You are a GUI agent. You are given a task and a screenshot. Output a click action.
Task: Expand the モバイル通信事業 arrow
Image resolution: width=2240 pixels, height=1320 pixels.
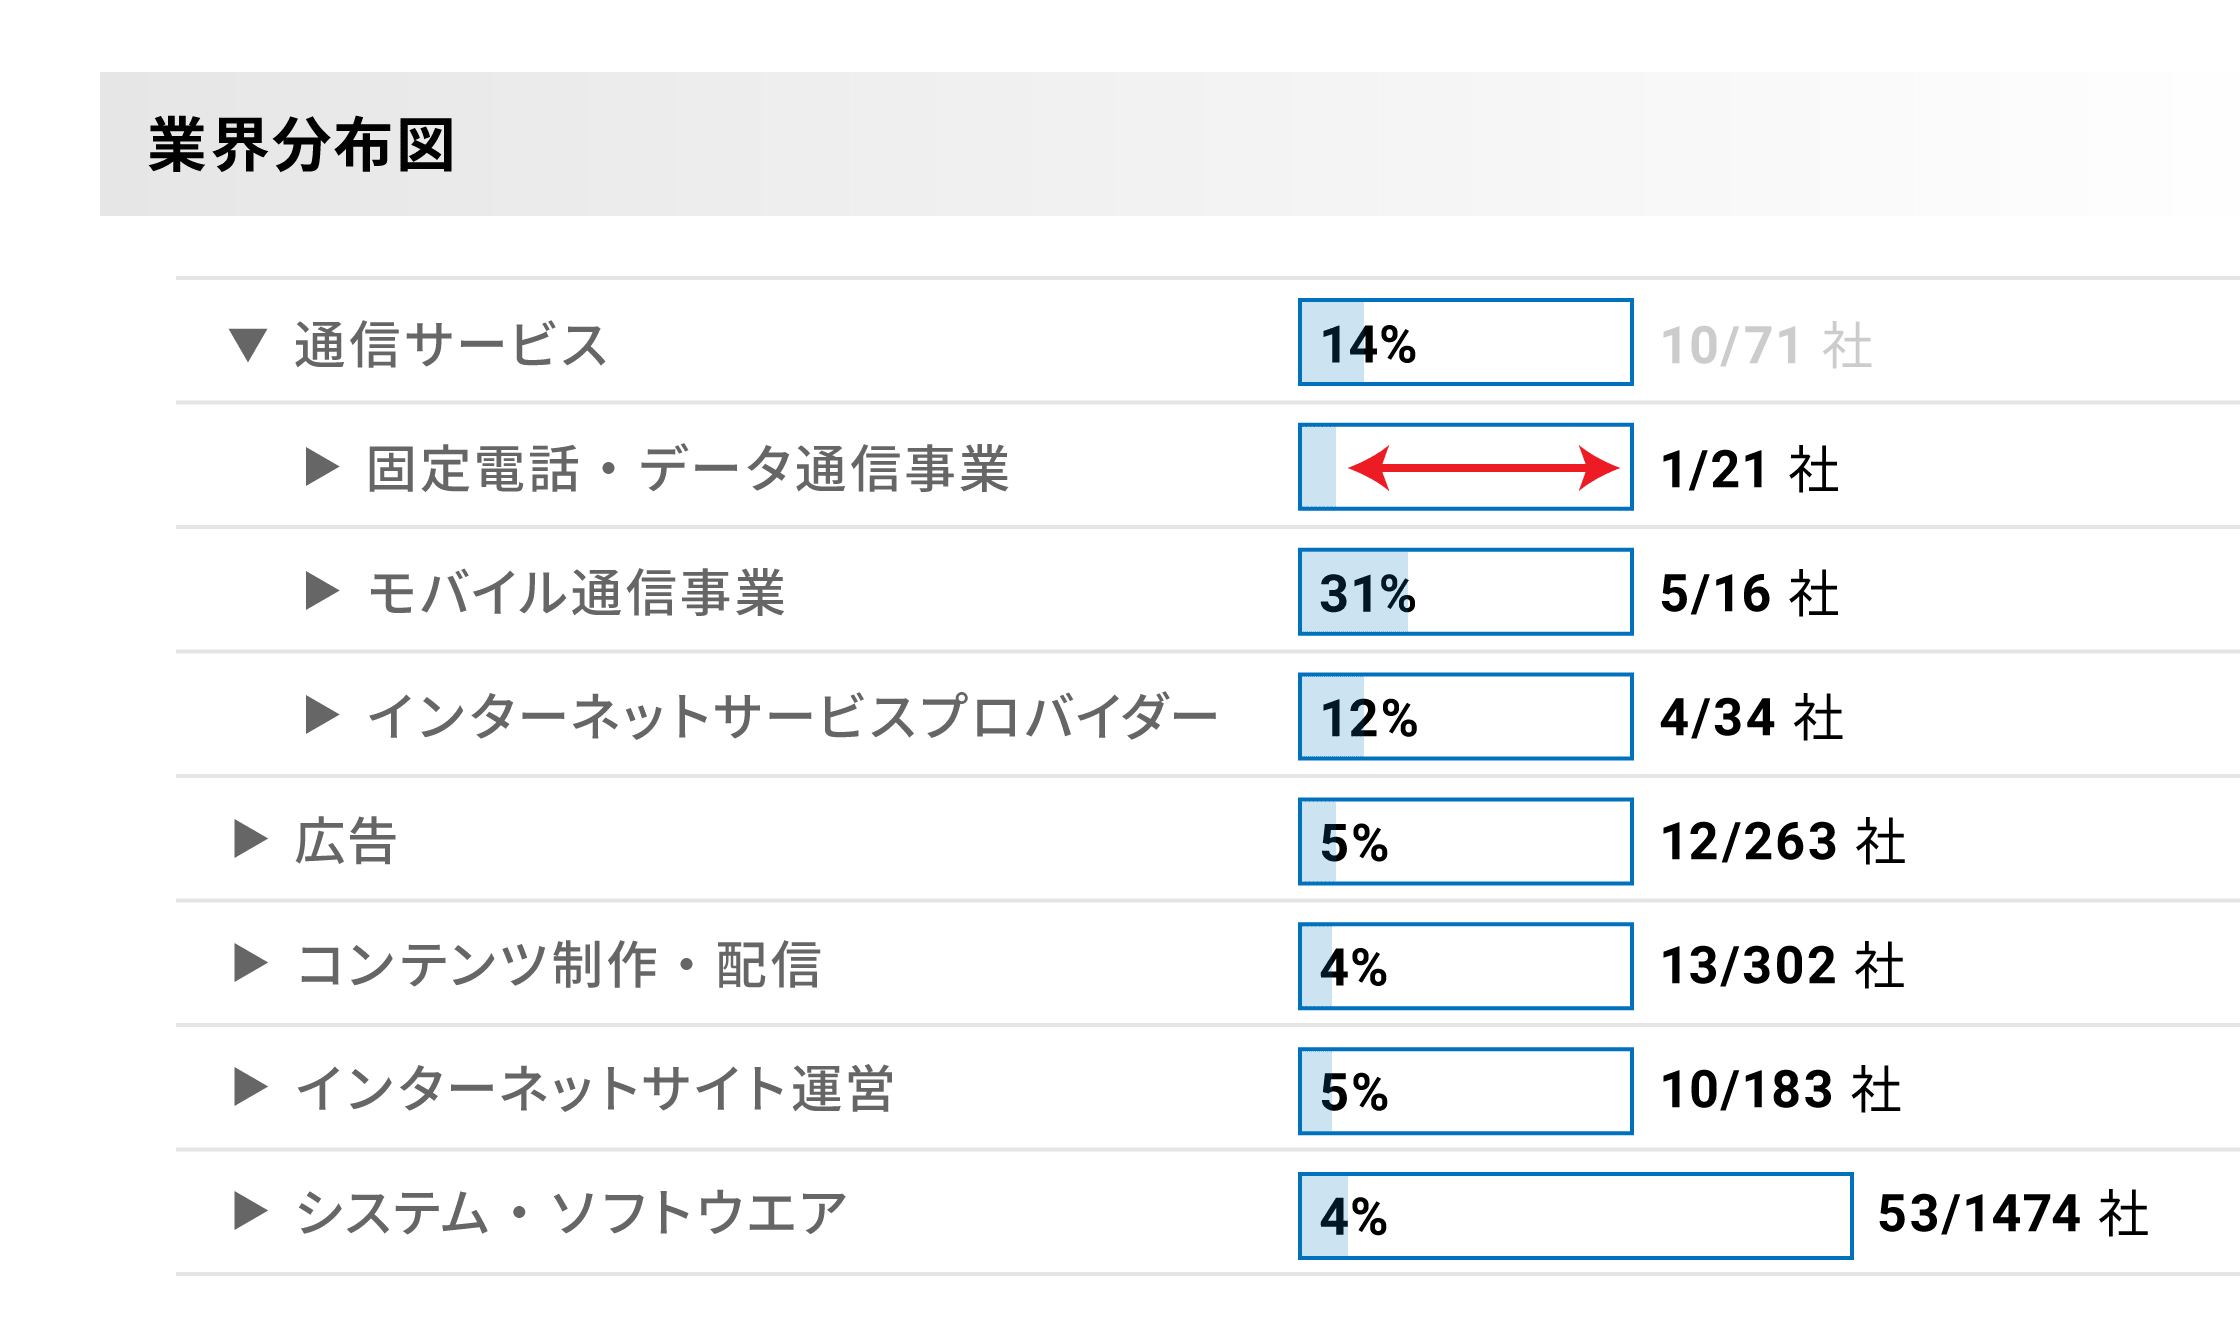tap(322, 591)
